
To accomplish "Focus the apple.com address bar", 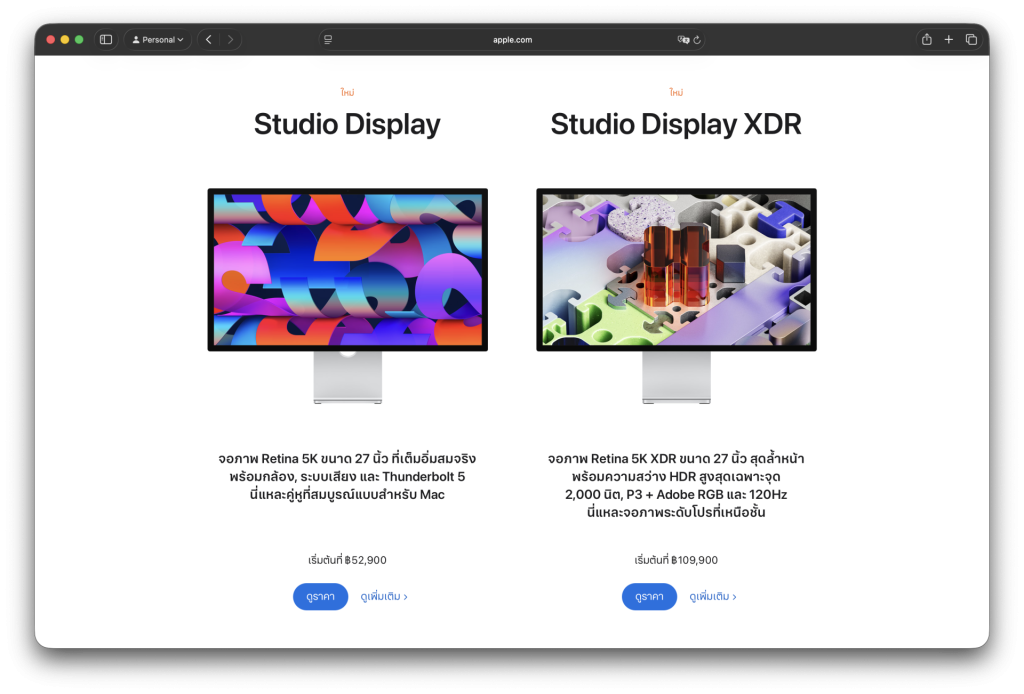I will [x=512, y=40].
